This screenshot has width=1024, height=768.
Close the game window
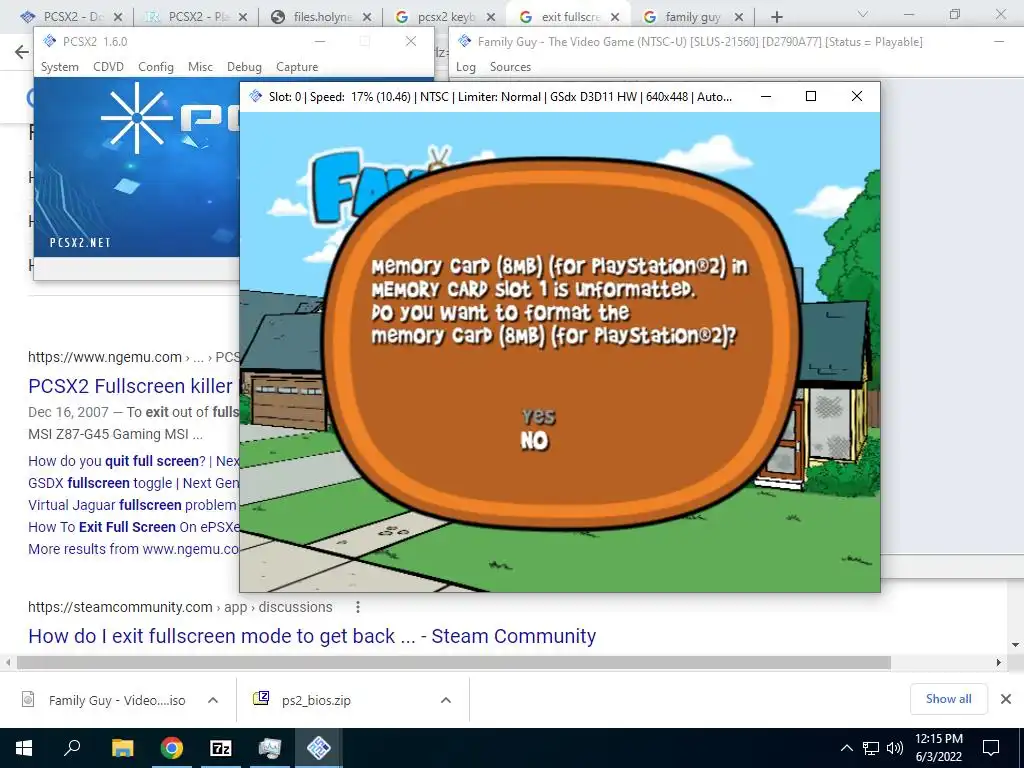(857, 97)
